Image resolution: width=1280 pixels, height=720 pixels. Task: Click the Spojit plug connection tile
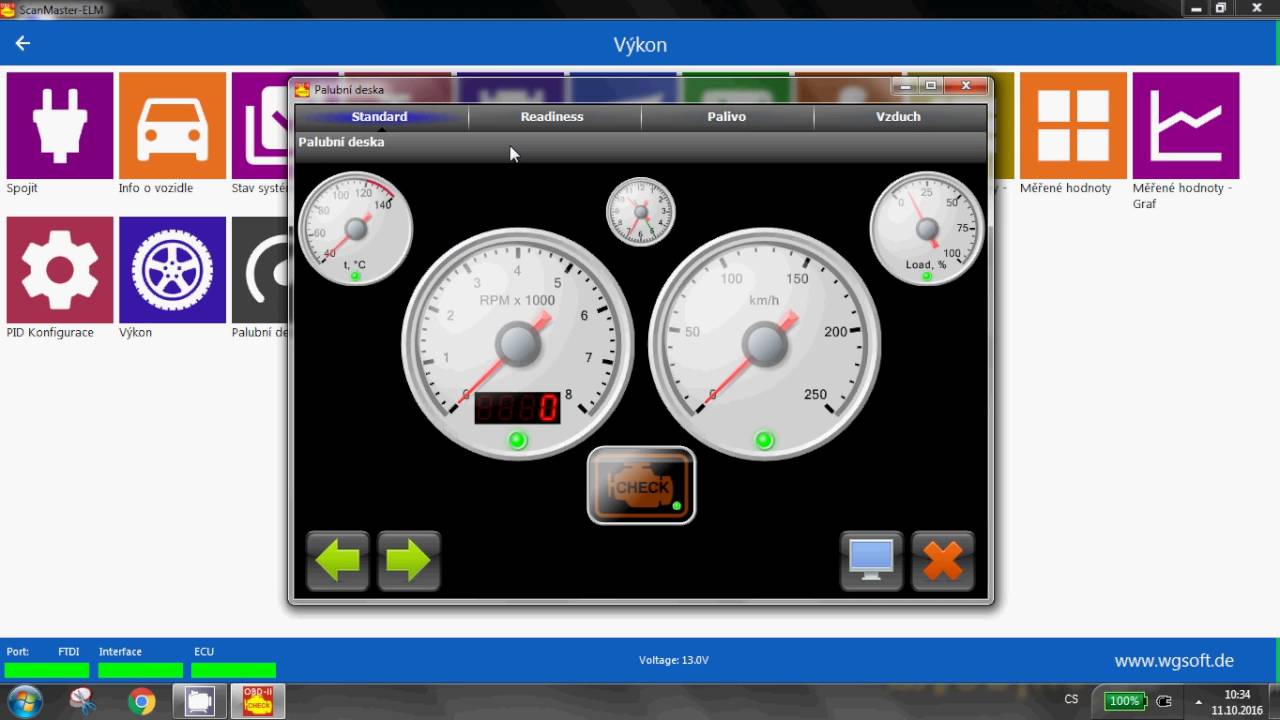pos(60,126)
